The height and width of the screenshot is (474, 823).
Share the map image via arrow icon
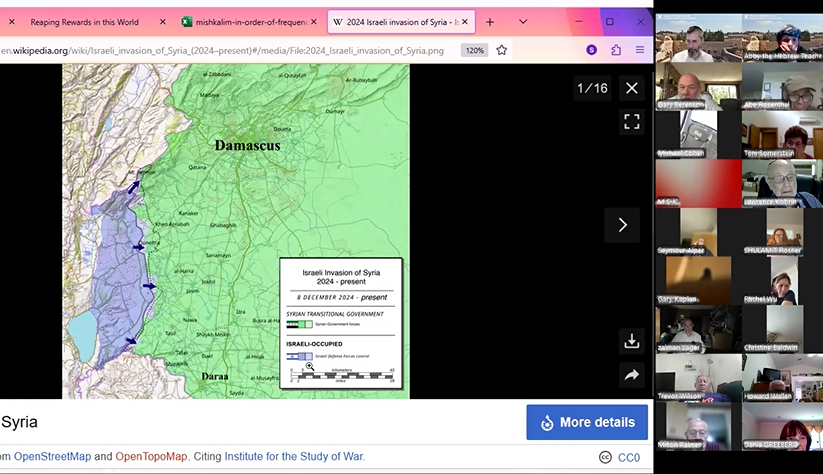pyautogui.click(x=631, y=376)
